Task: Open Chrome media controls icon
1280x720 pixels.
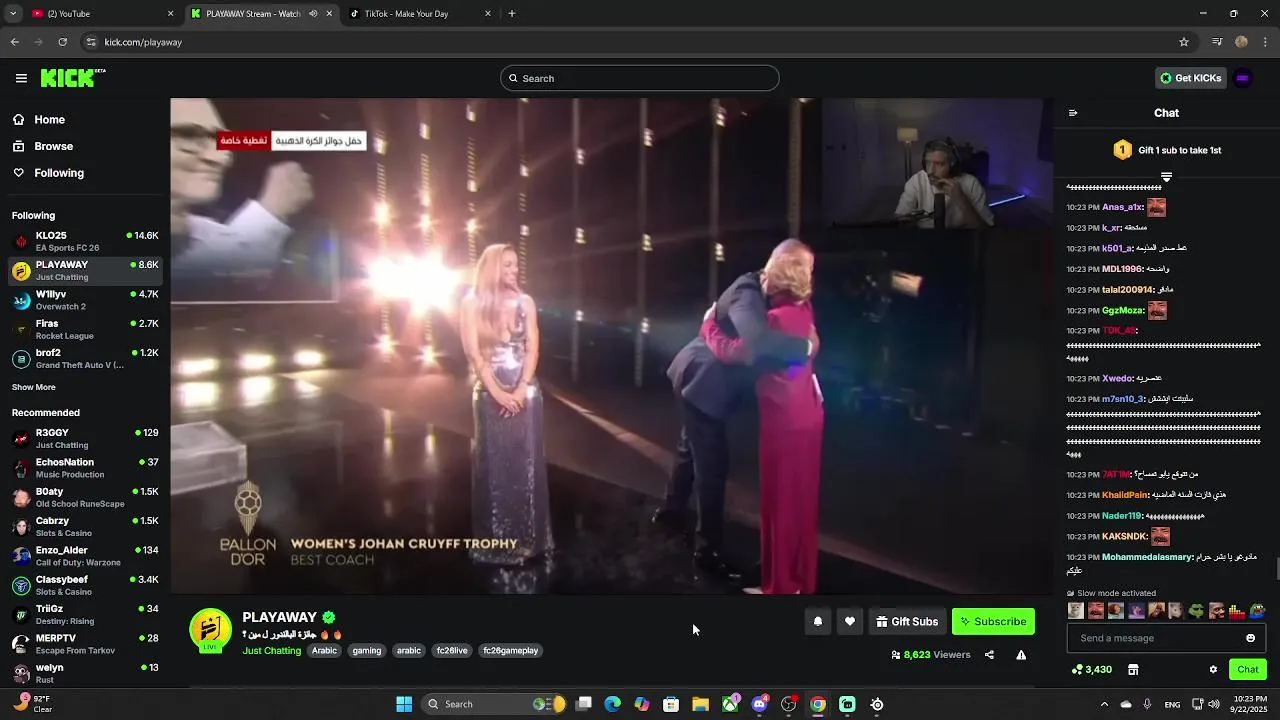Action: point(1217,42)
